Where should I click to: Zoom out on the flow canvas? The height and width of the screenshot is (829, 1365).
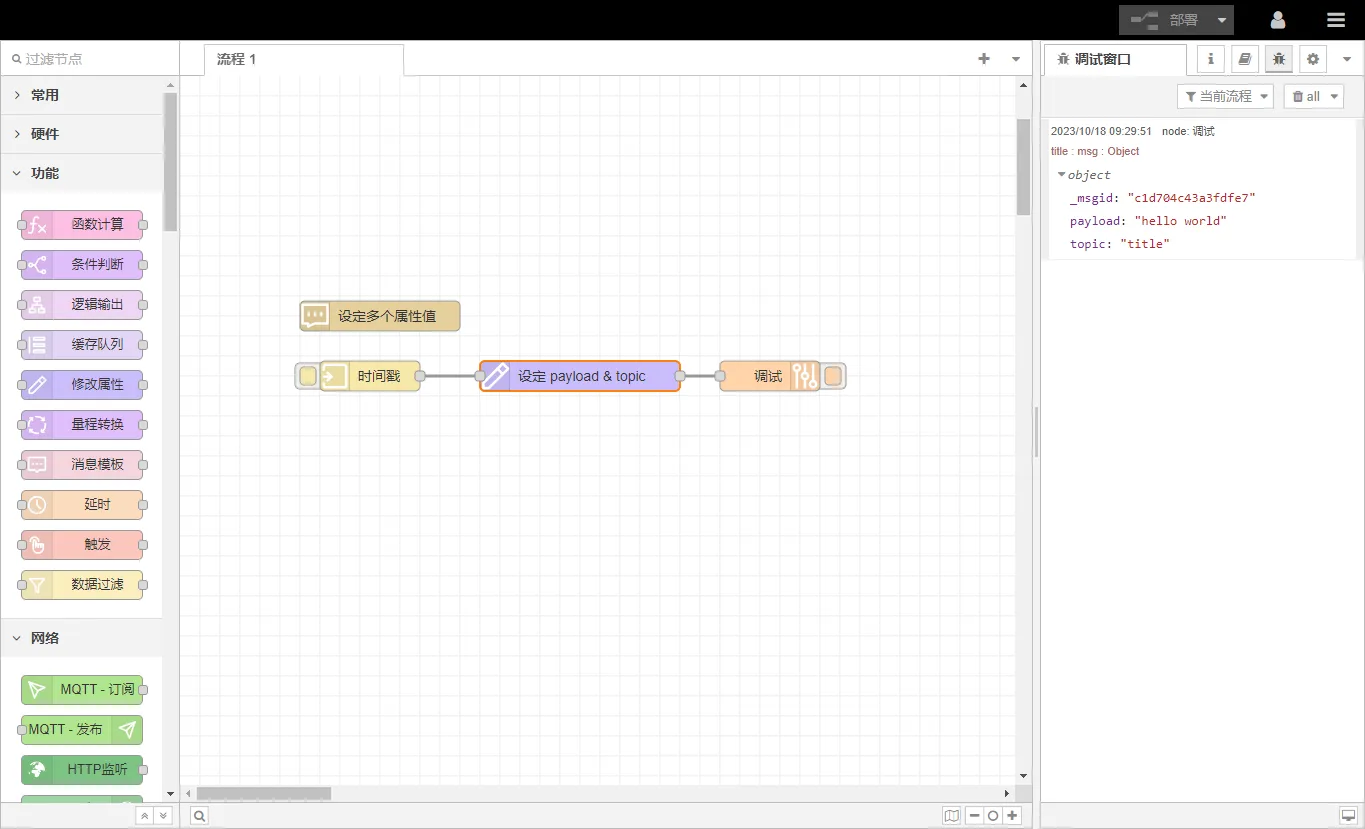tap(974, 816)
